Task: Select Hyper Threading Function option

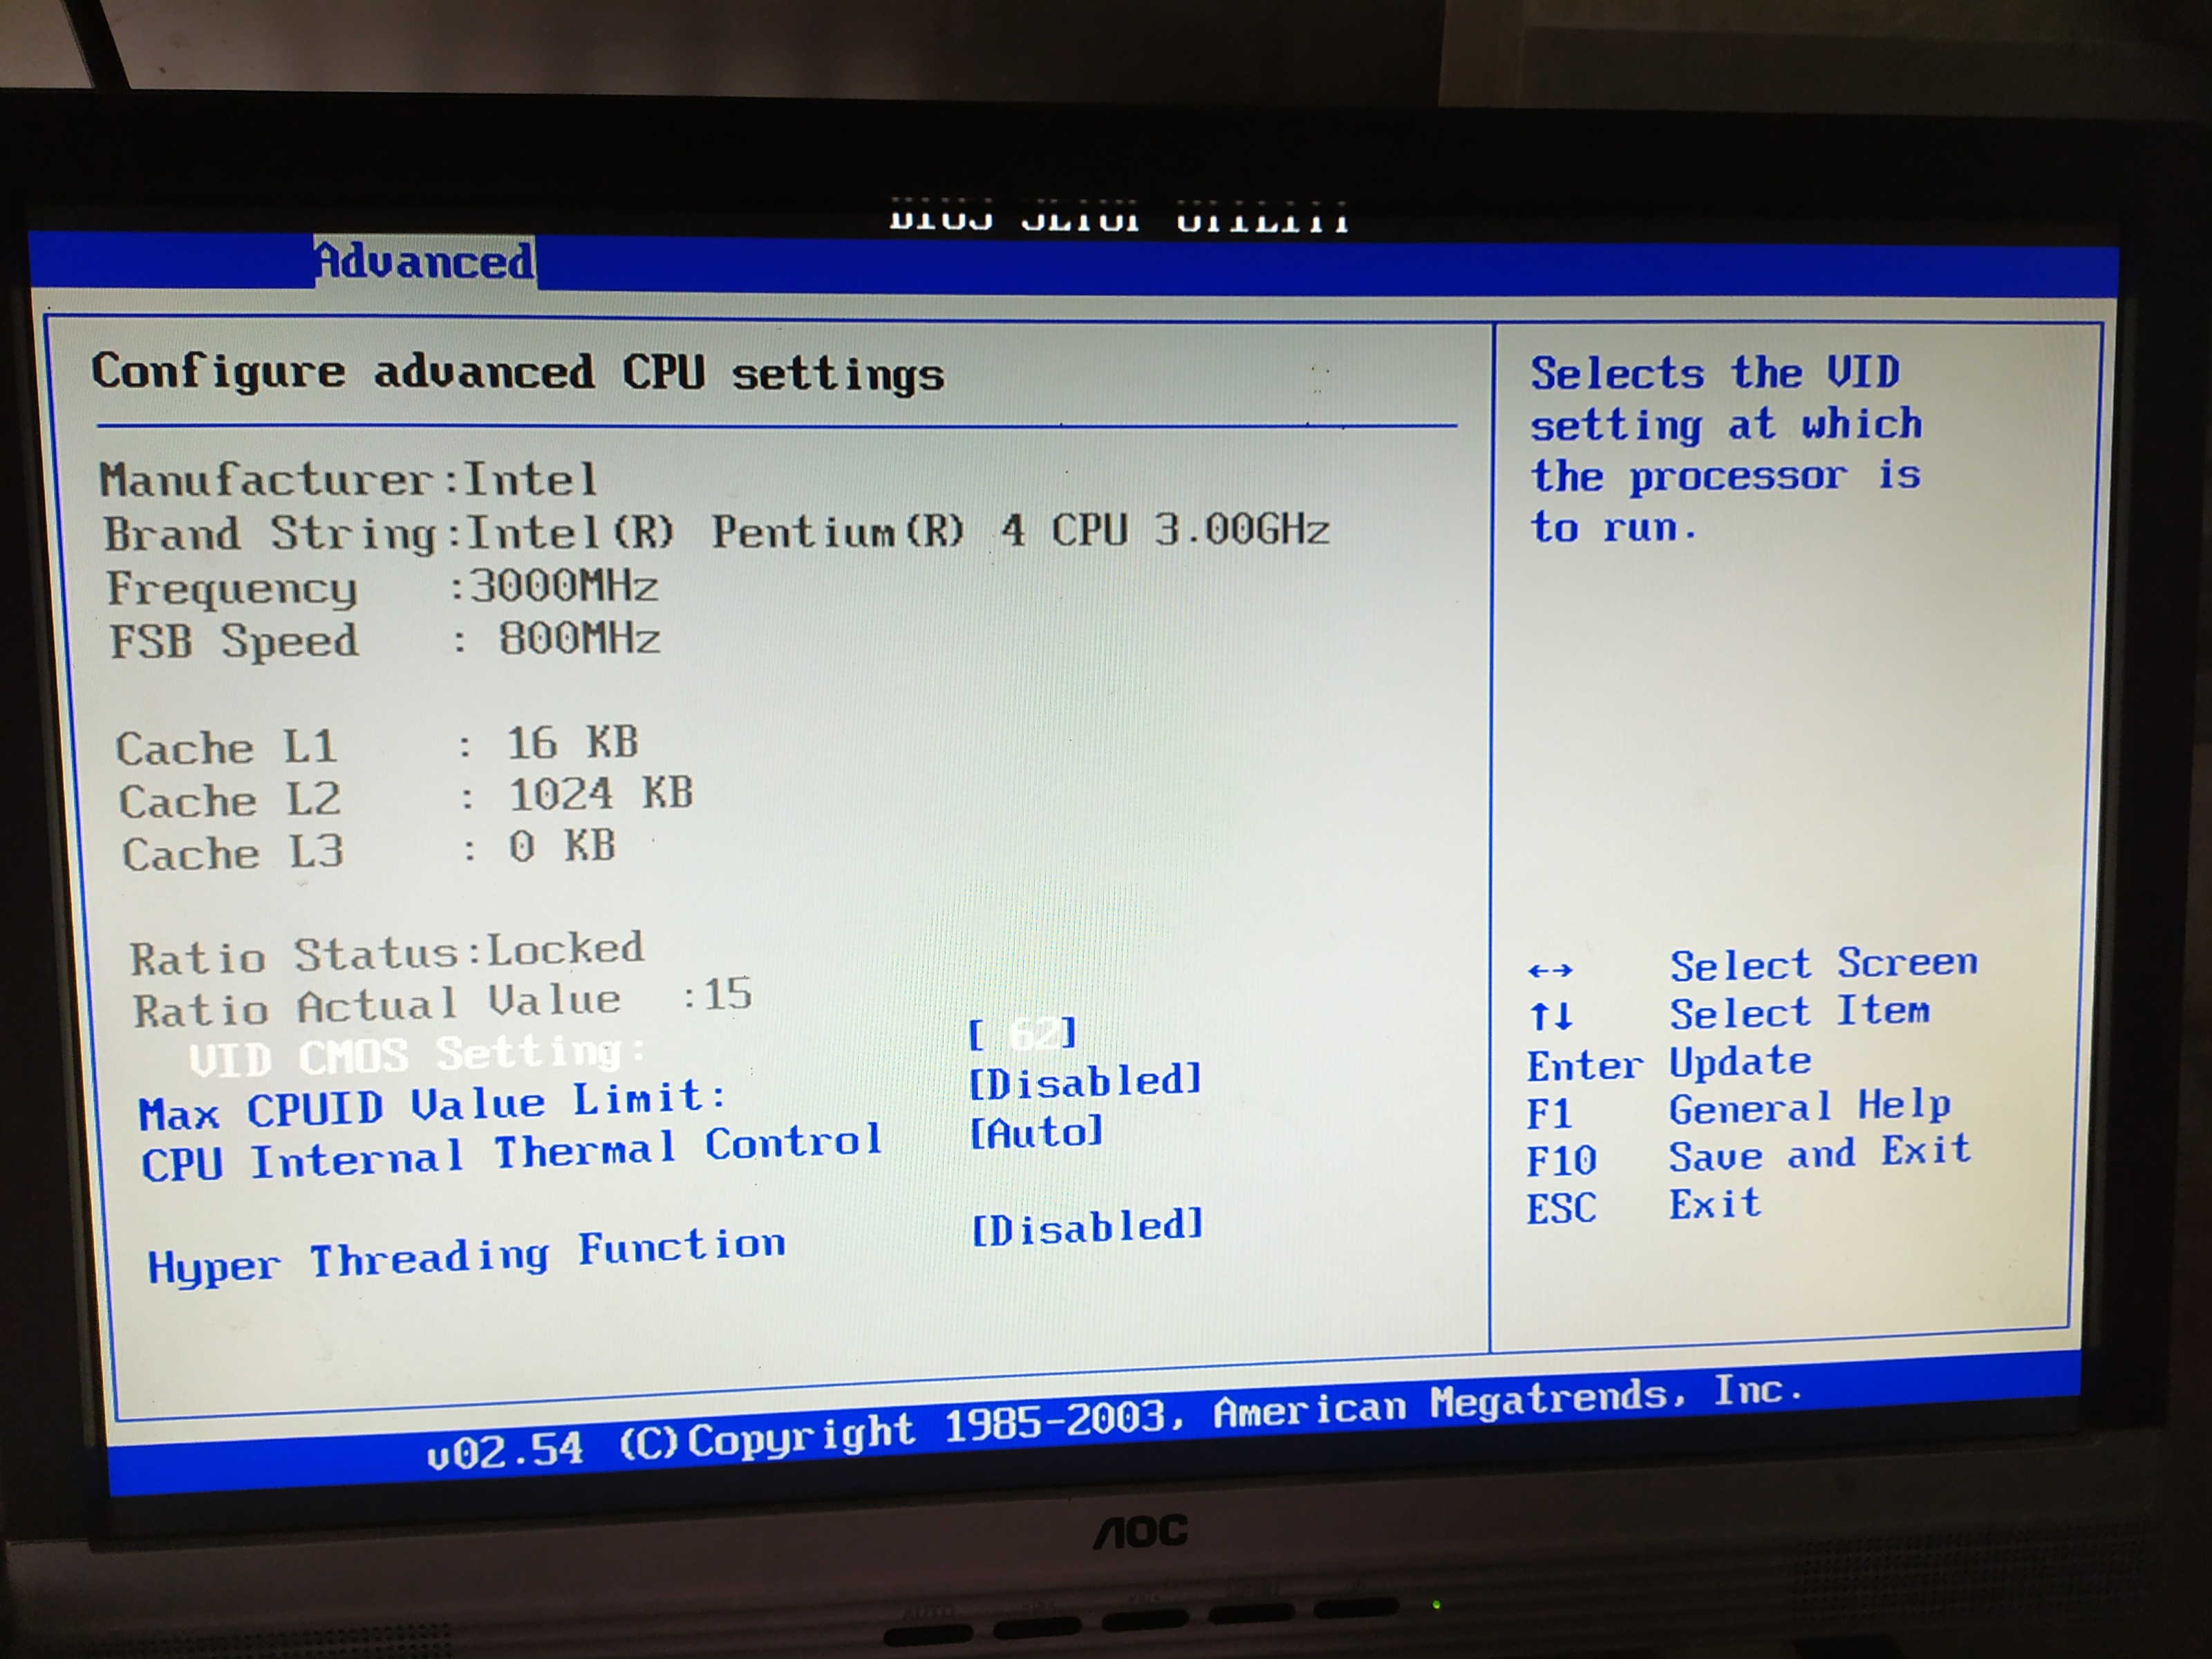Action: pyautogui.click(x=466, y=1256)
